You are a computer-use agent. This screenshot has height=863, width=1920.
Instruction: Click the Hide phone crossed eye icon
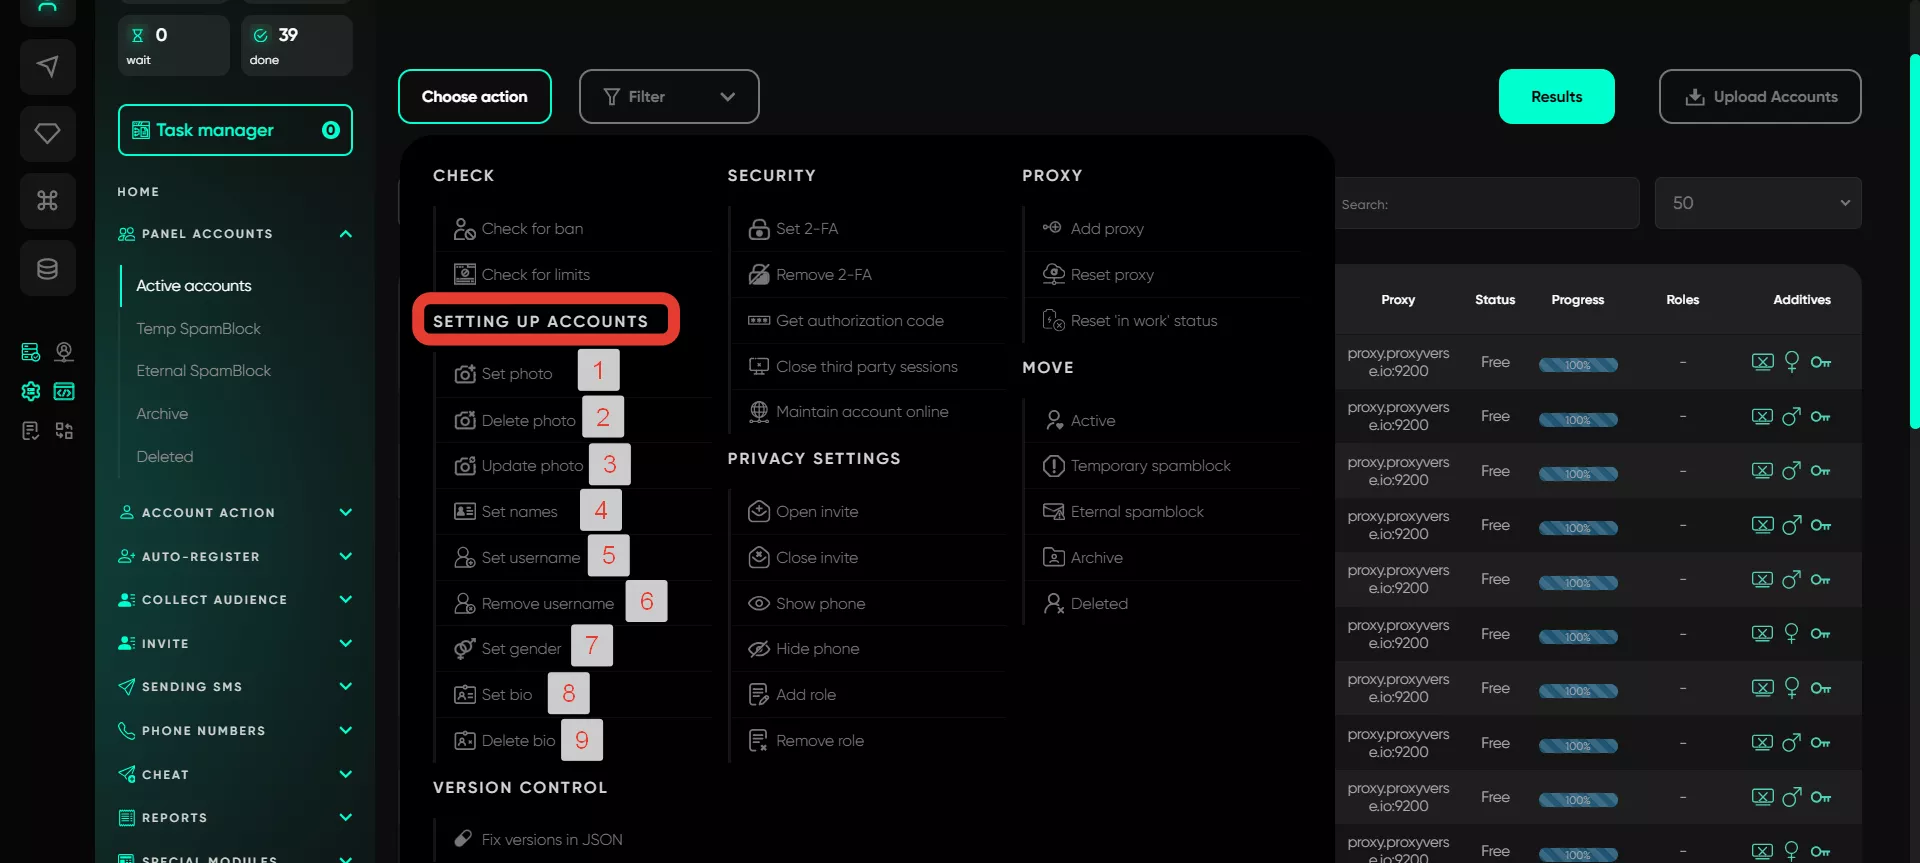(759, 649)
